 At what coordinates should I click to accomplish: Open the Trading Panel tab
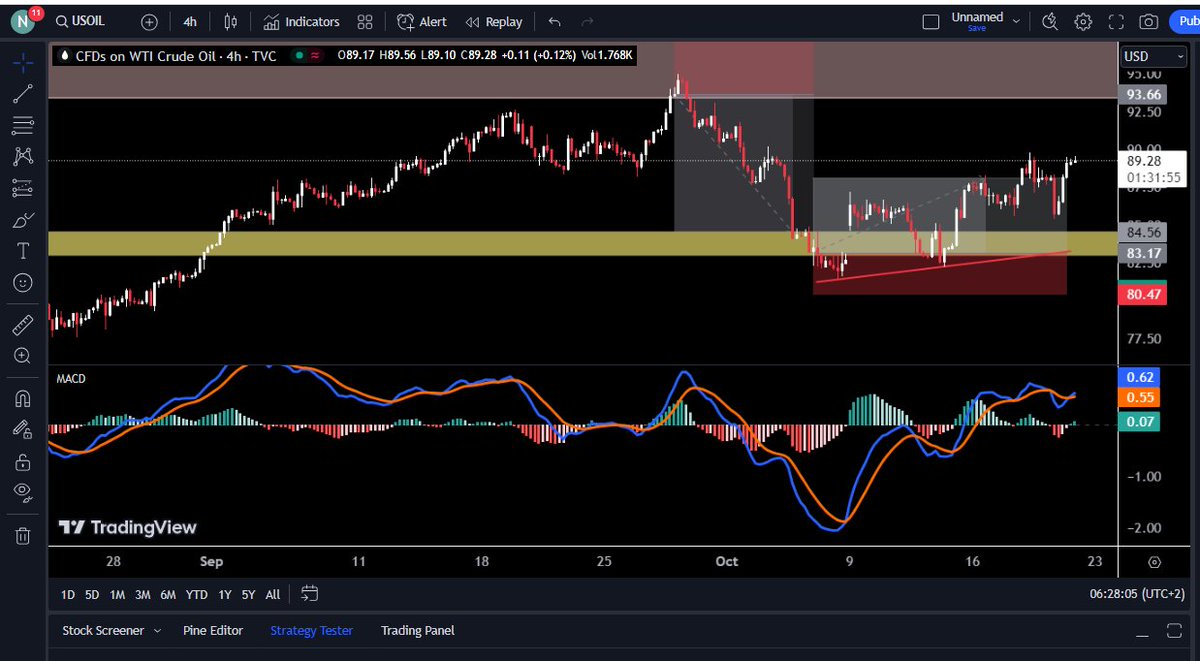coord(418,630)
